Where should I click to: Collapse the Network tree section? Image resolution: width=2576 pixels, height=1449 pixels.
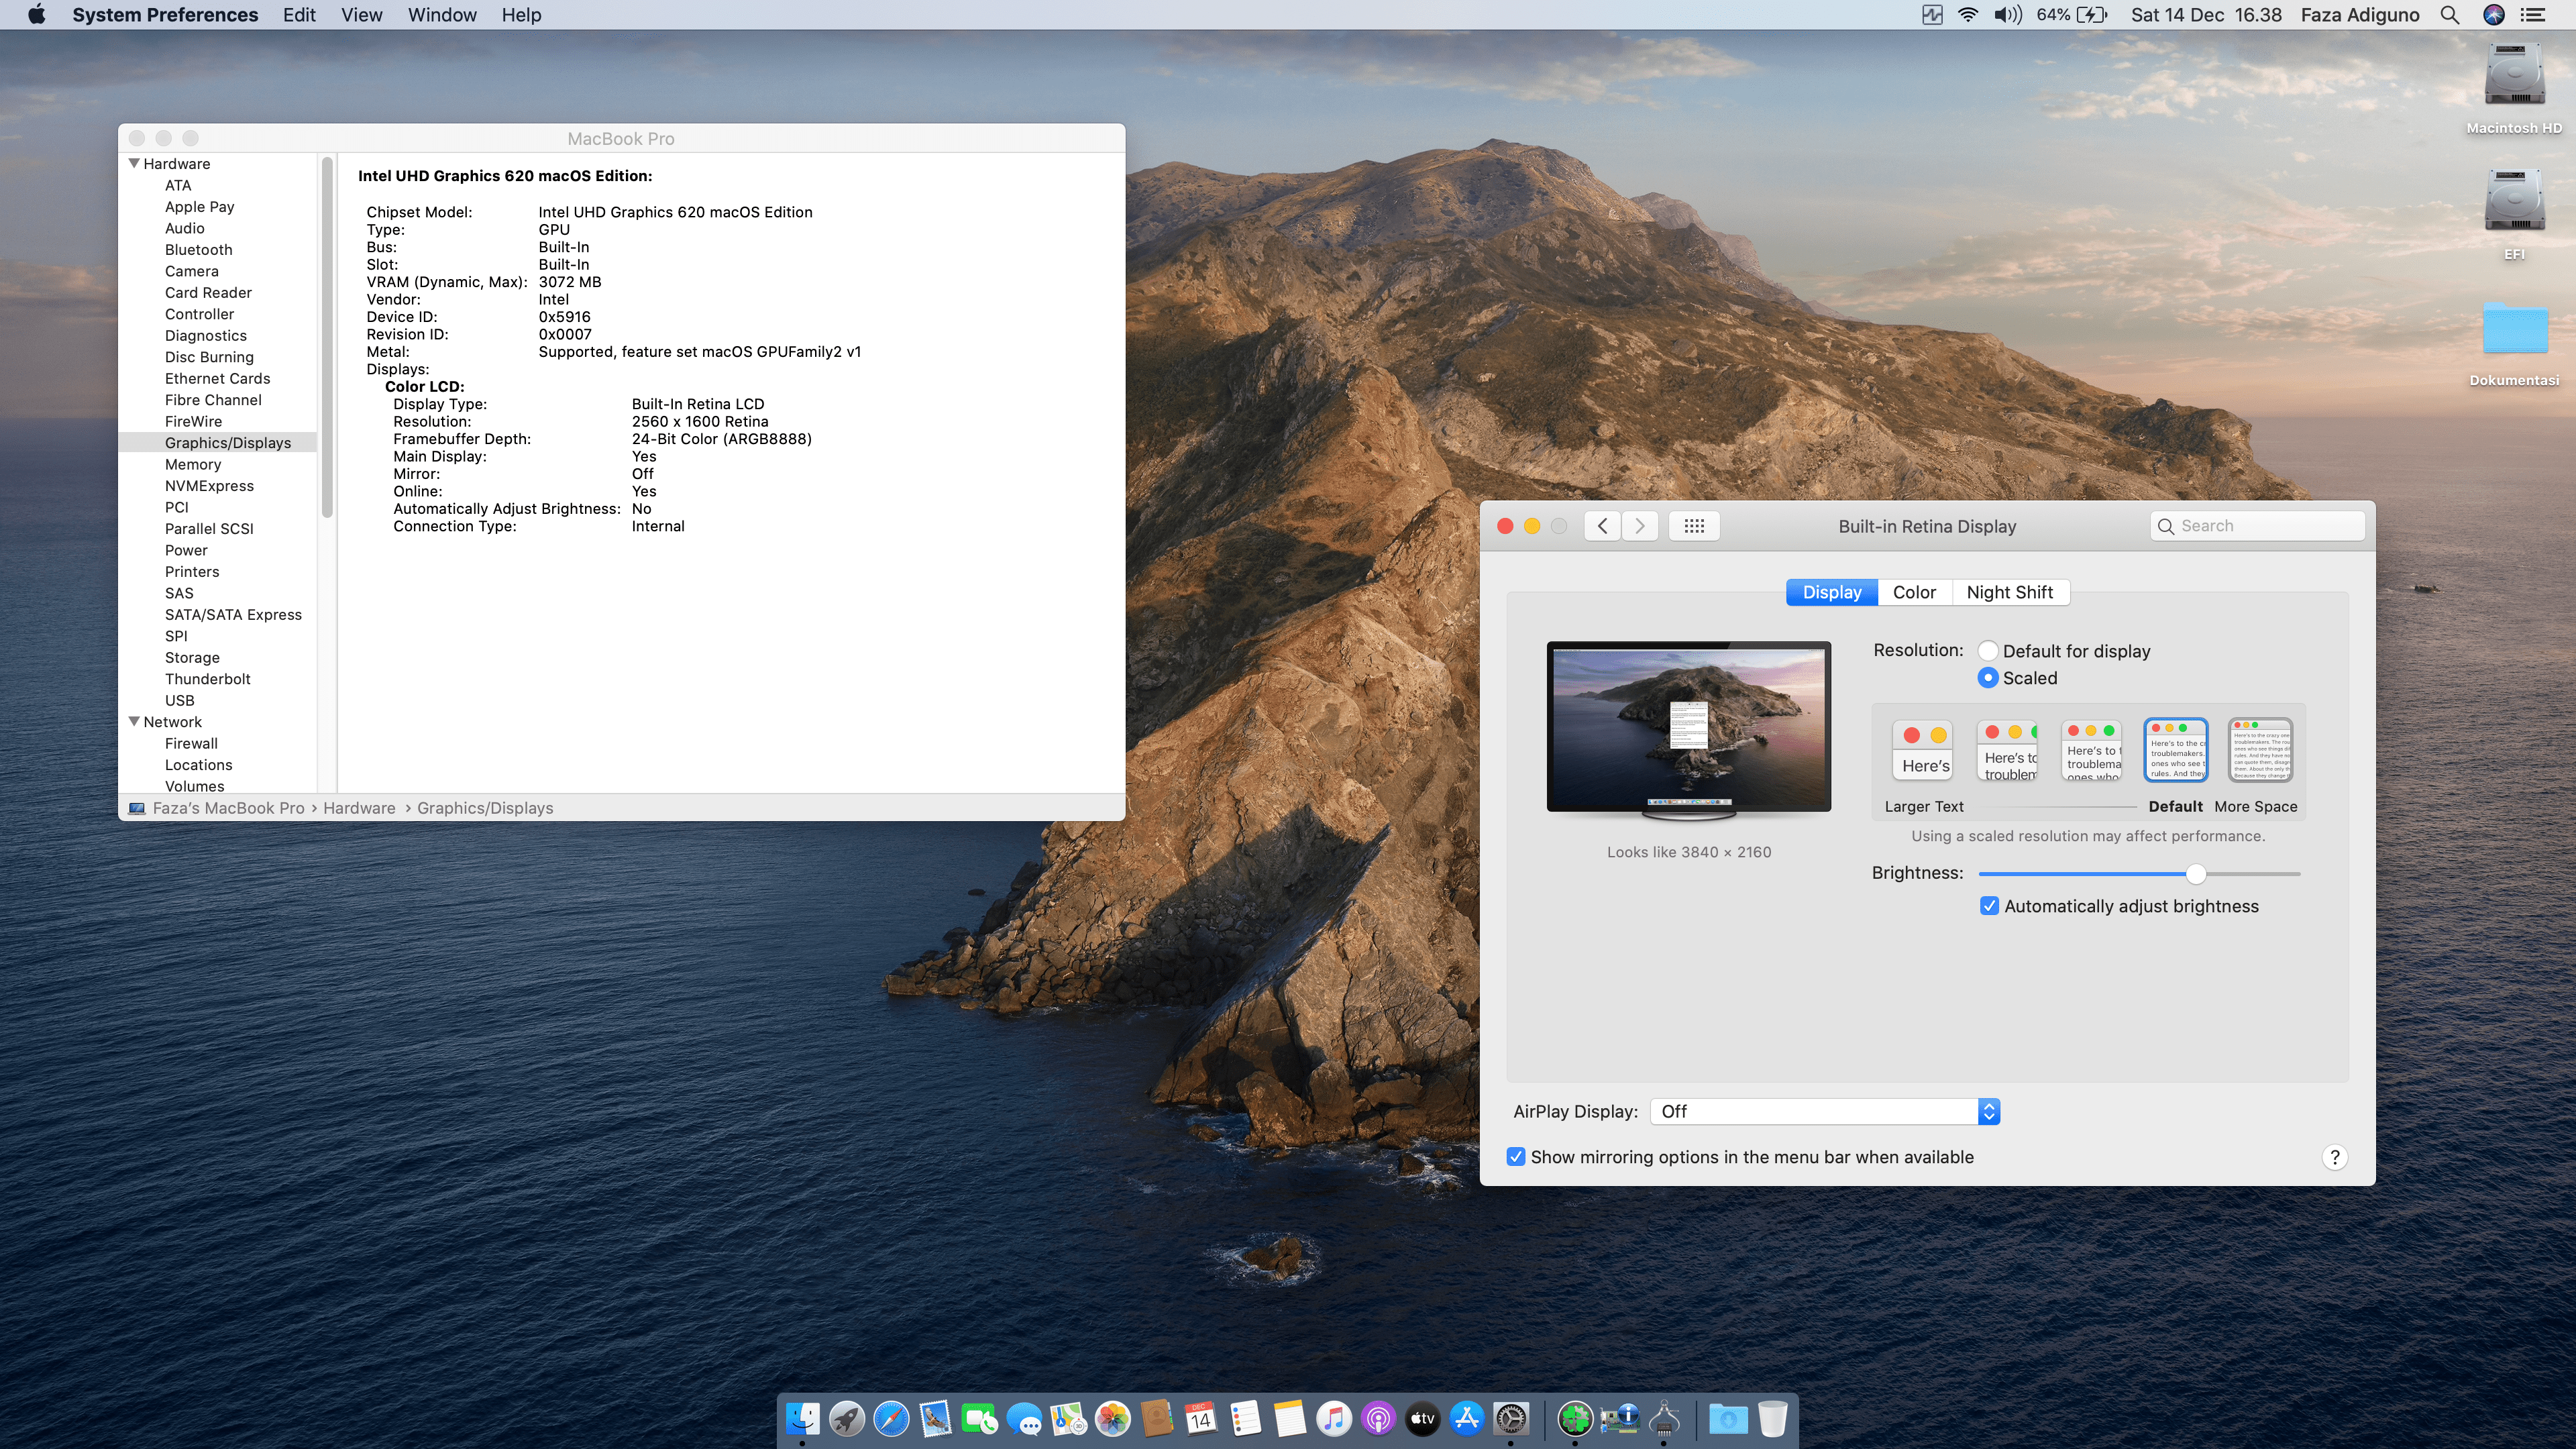pyautogui.click(x=134, y=721)
